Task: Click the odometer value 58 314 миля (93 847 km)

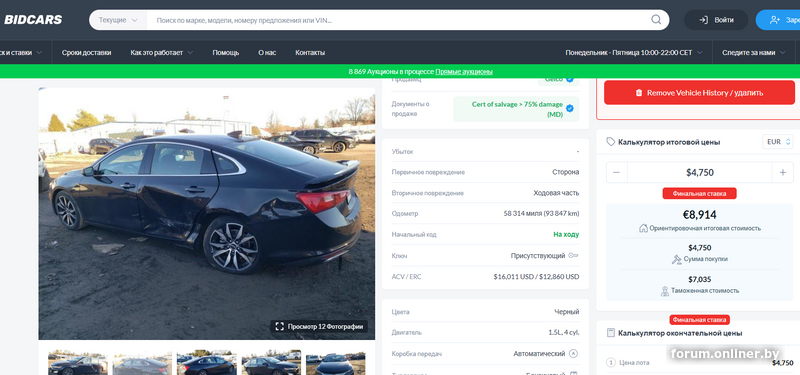Action: point(541,214)
